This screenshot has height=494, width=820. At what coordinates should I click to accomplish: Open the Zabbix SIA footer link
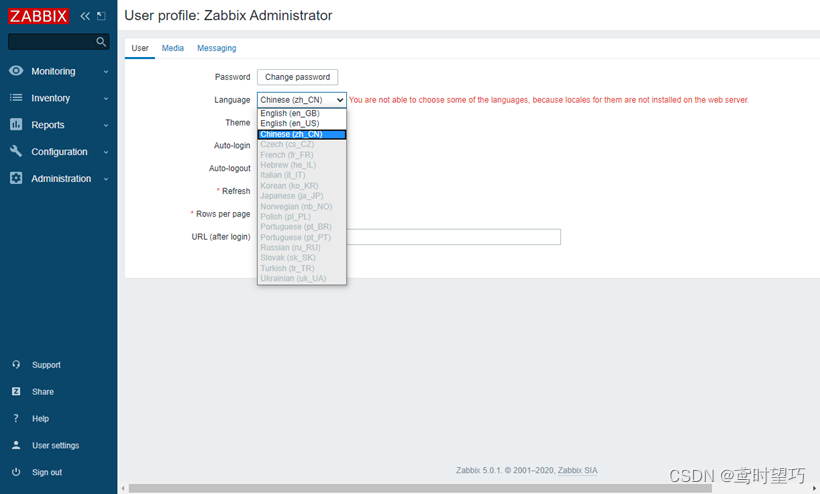coord(577,470)
